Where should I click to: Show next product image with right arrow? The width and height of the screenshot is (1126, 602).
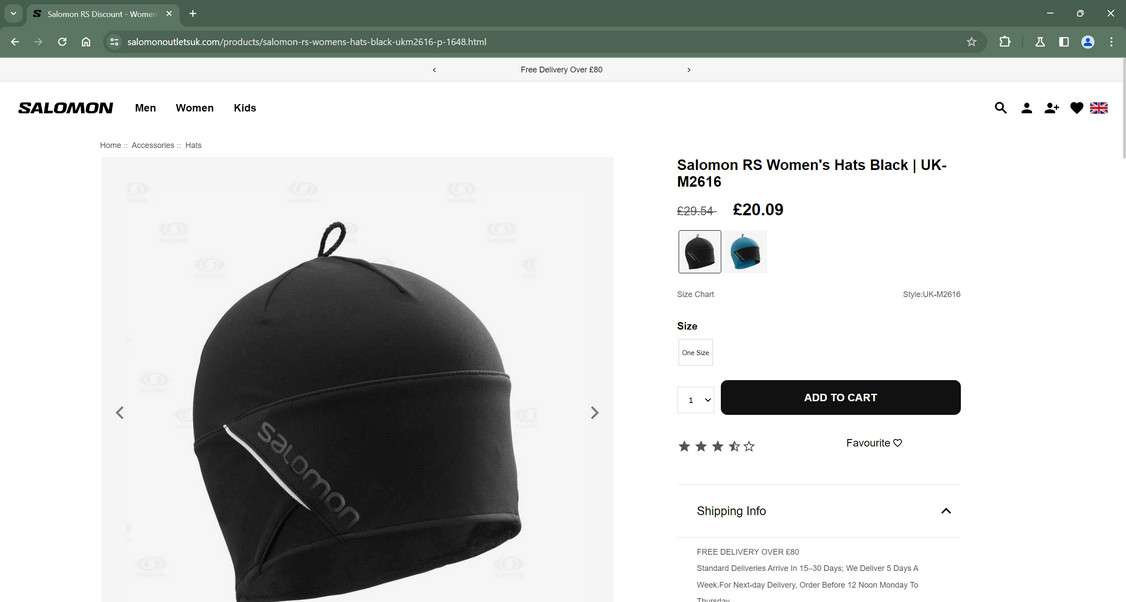(594, 413)
